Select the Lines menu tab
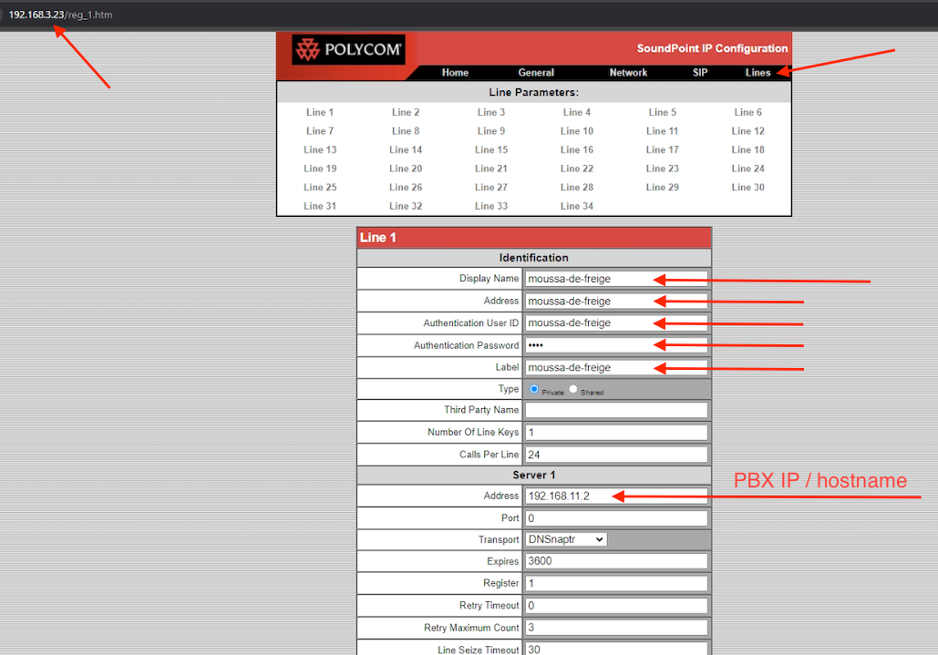 [x=758, y=73]
